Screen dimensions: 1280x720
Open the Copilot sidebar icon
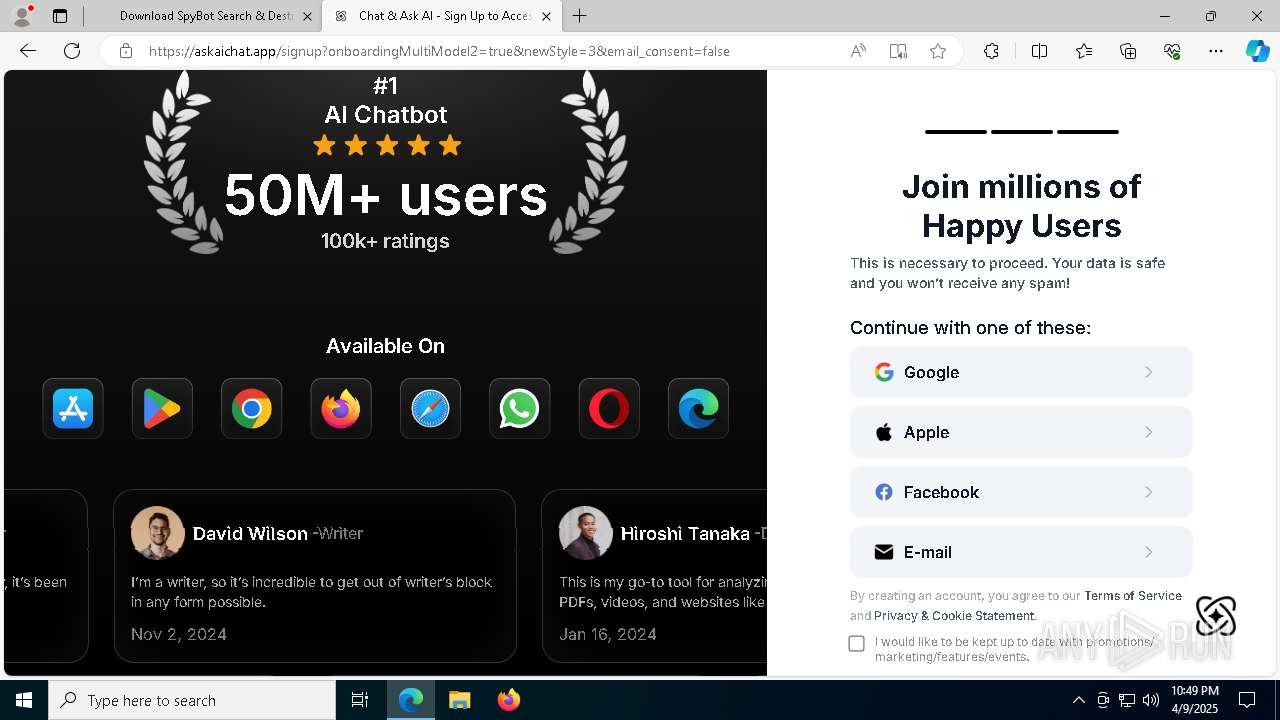pos(1258,51)
